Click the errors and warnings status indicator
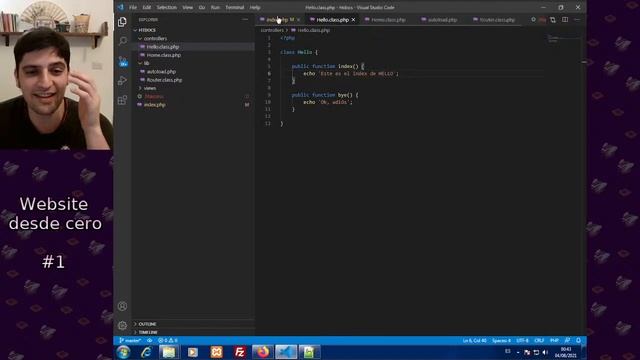The image size is (640, 360). click(168, 340)
